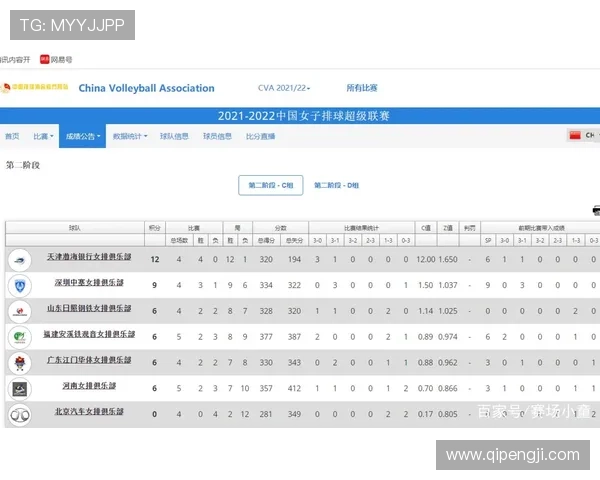This screenshot has width=600, height=480.
Task: Click the Fujian Anxi Tieguanyin team logo
Action: [x=19, y=337]
